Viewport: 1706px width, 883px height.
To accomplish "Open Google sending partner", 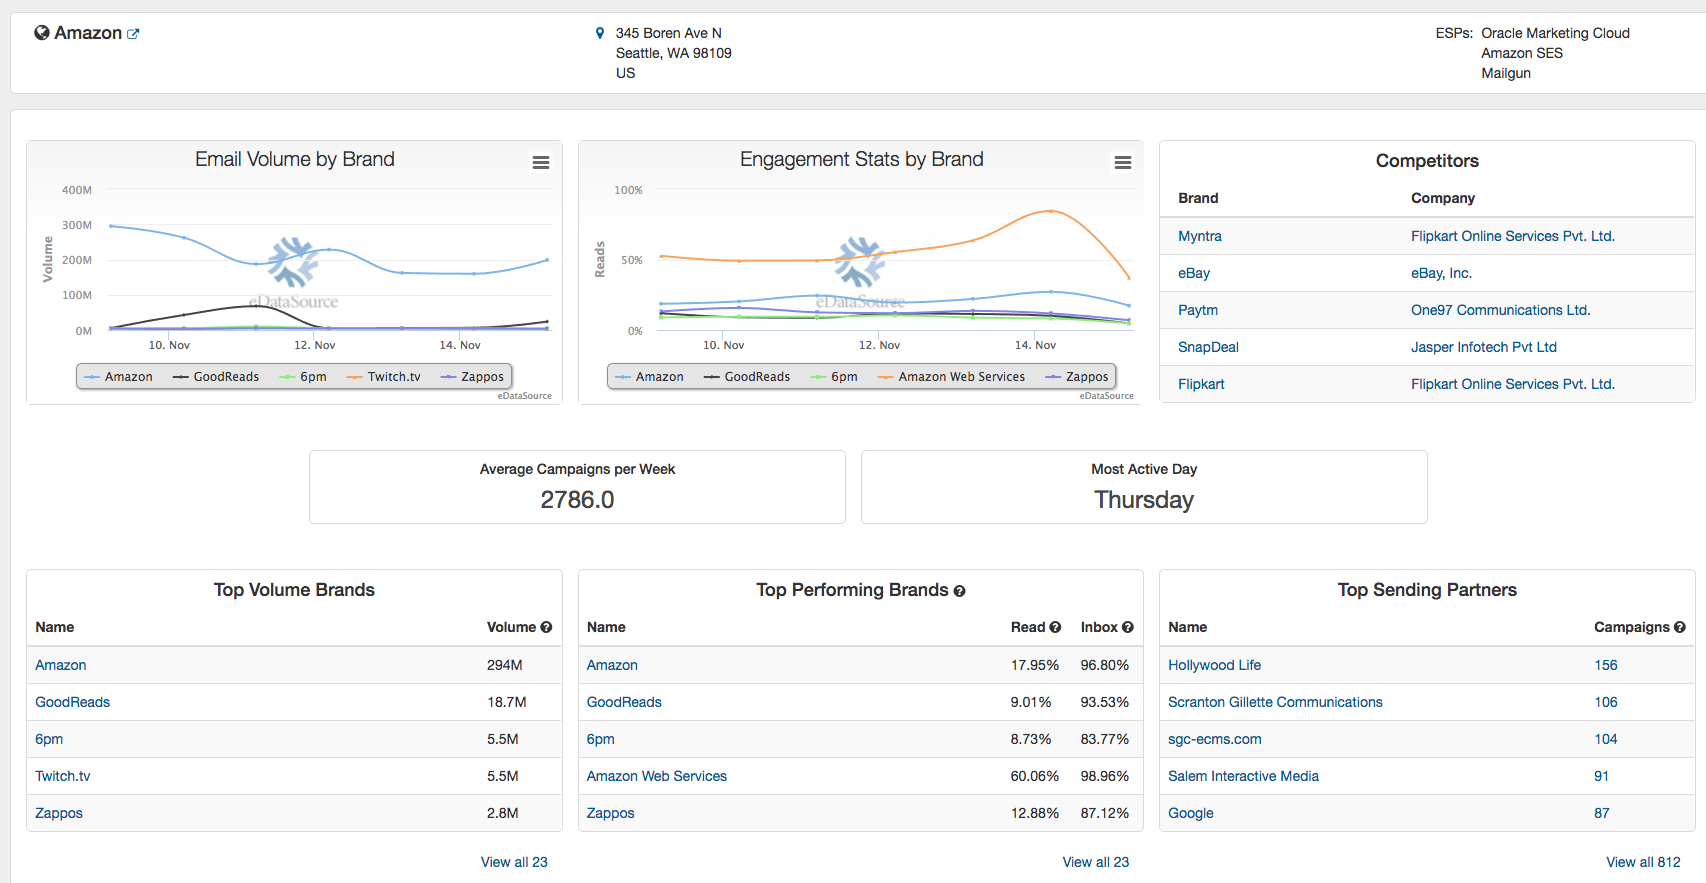I will click(1191, 813).
